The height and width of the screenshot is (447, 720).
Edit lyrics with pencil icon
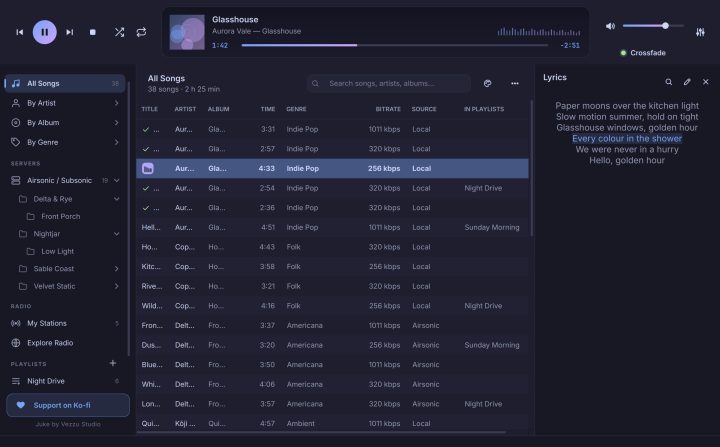click(x=687, y=82)
